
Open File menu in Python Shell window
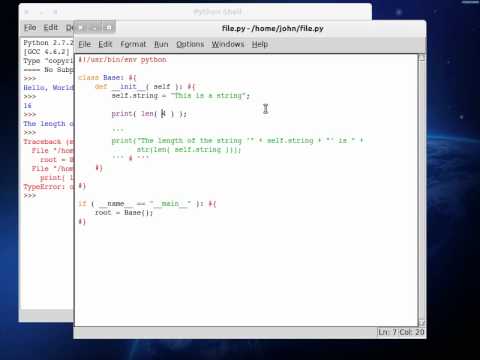click(x=30, y=27)
